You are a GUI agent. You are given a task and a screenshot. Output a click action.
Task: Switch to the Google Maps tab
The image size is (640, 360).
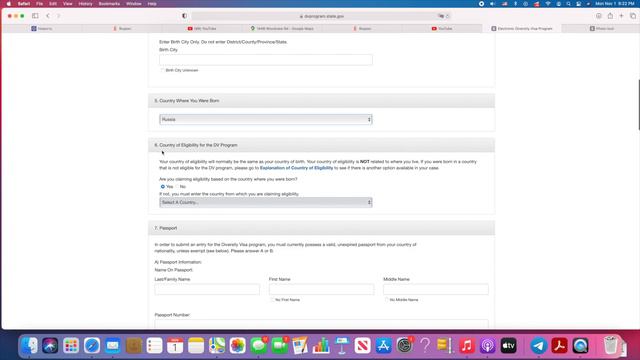(x=282, y=29)
